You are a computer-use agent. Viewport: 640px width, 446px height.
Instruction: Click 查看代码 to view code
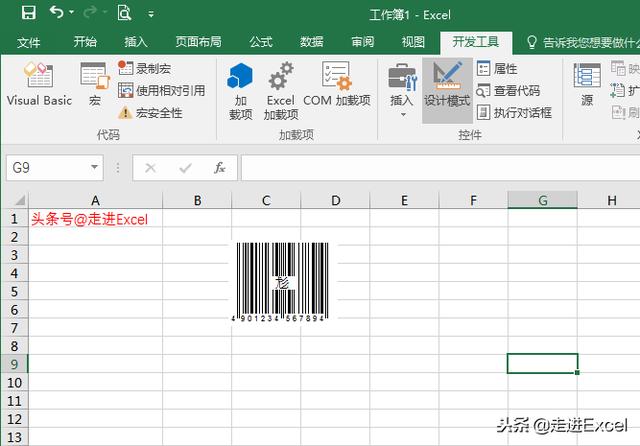point(509,91)
